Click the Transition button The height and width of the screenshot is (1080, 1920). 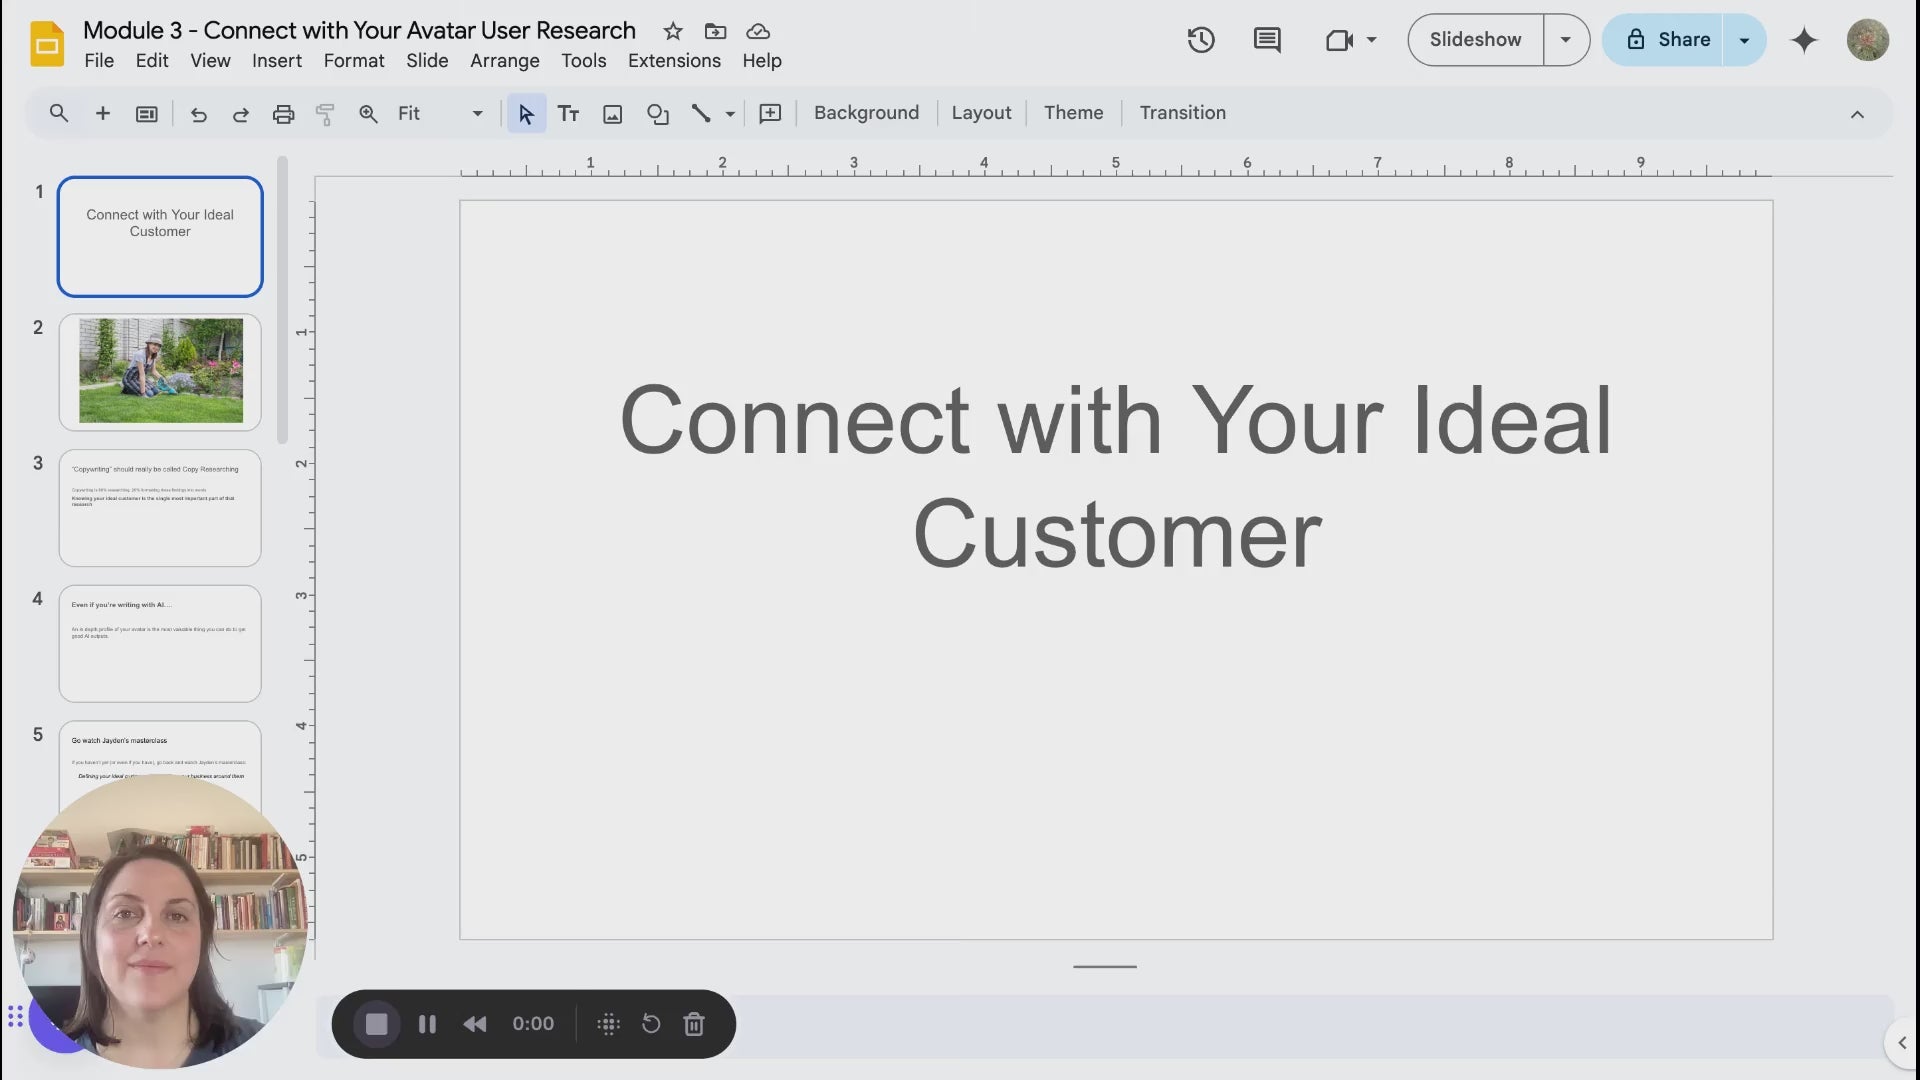1182,113
